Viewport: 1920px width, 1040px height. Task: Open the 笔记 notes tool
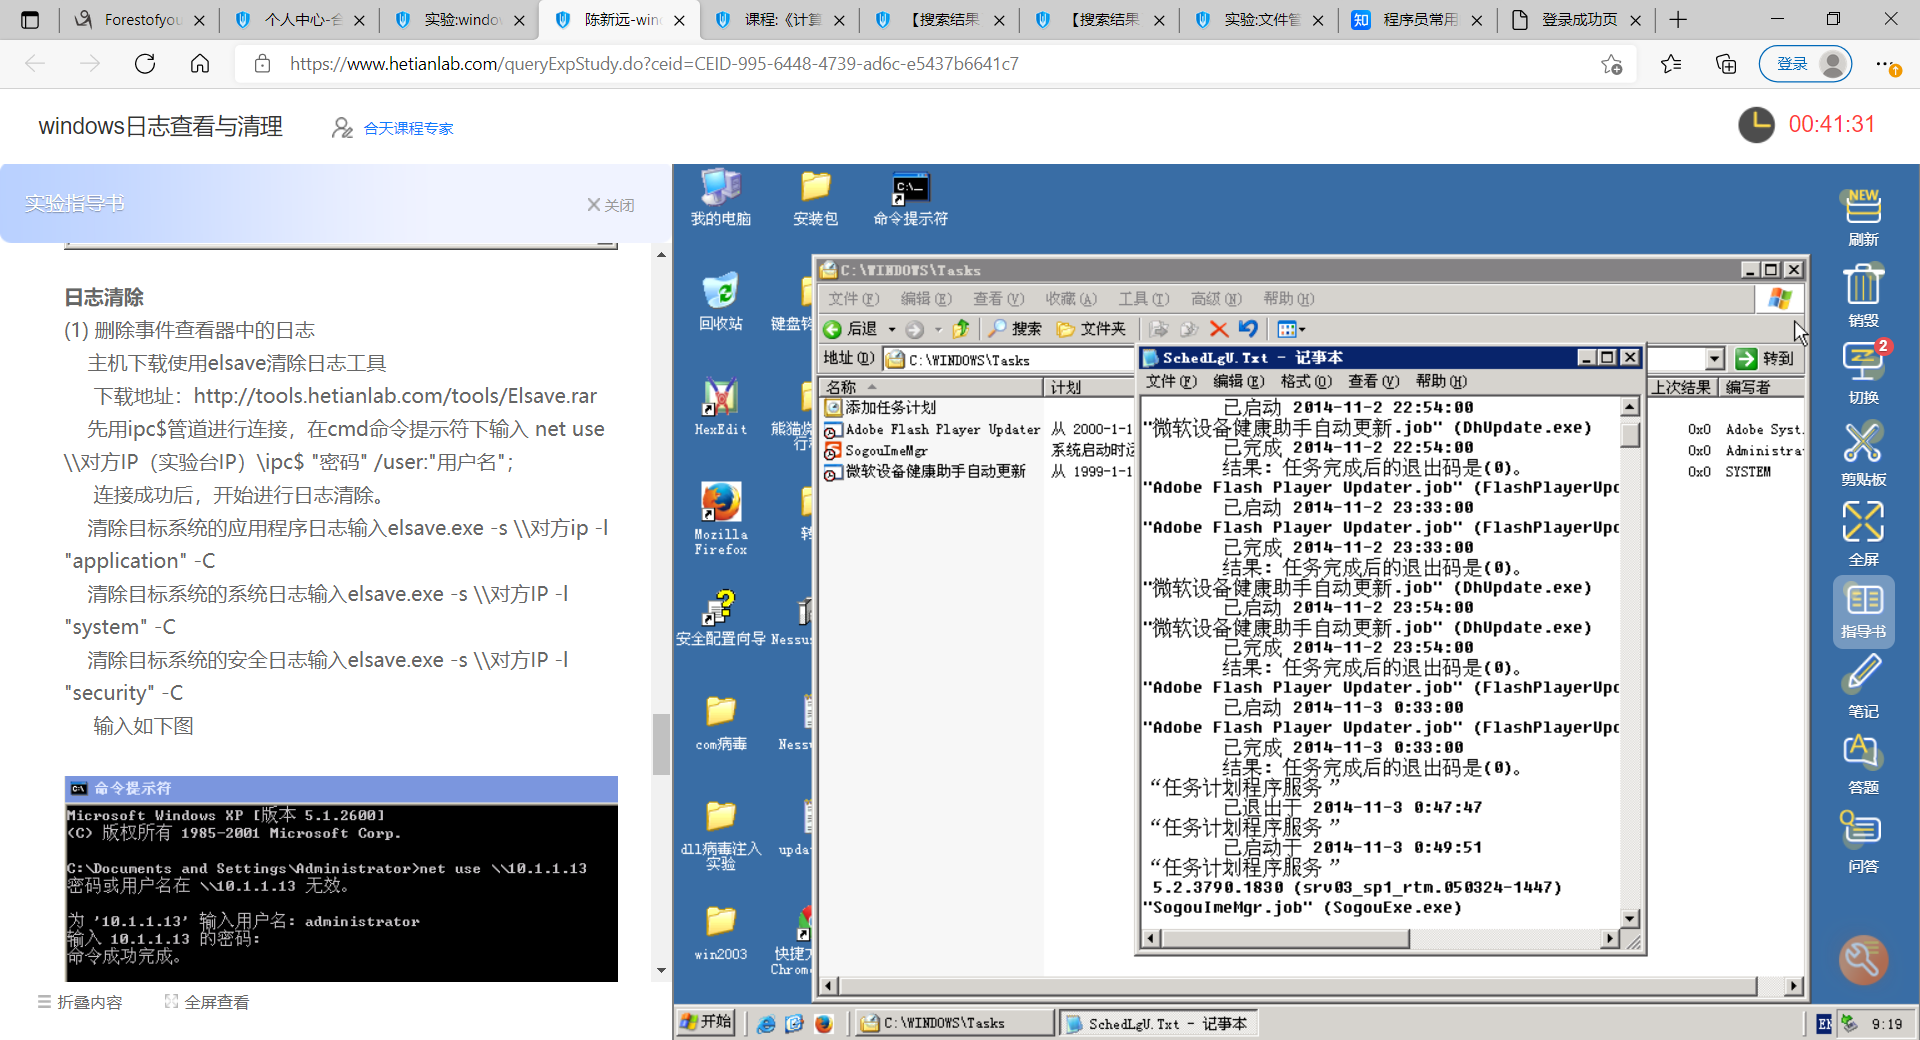pyautogui.click(x=1863, y=686)
